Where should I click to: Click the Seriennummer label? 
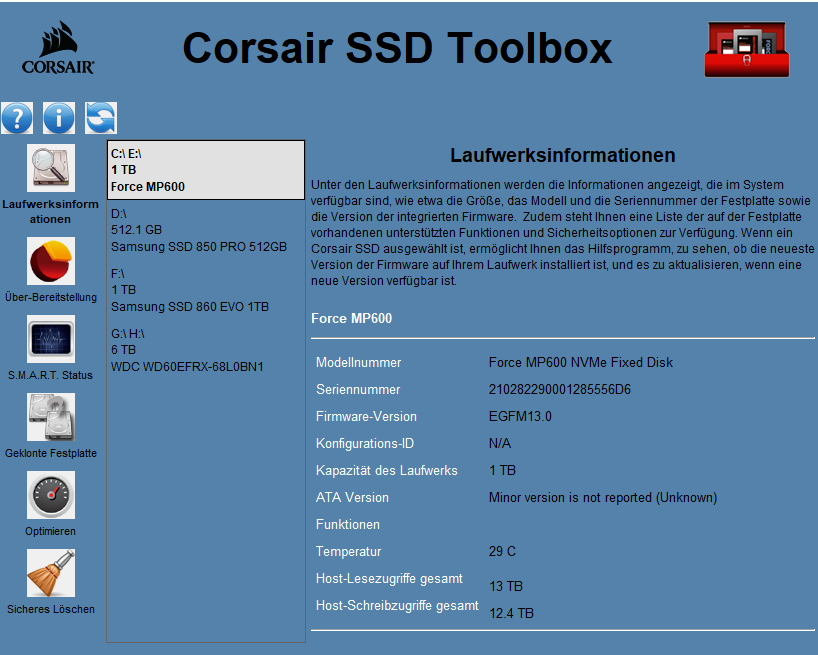[x=358, y=390]
